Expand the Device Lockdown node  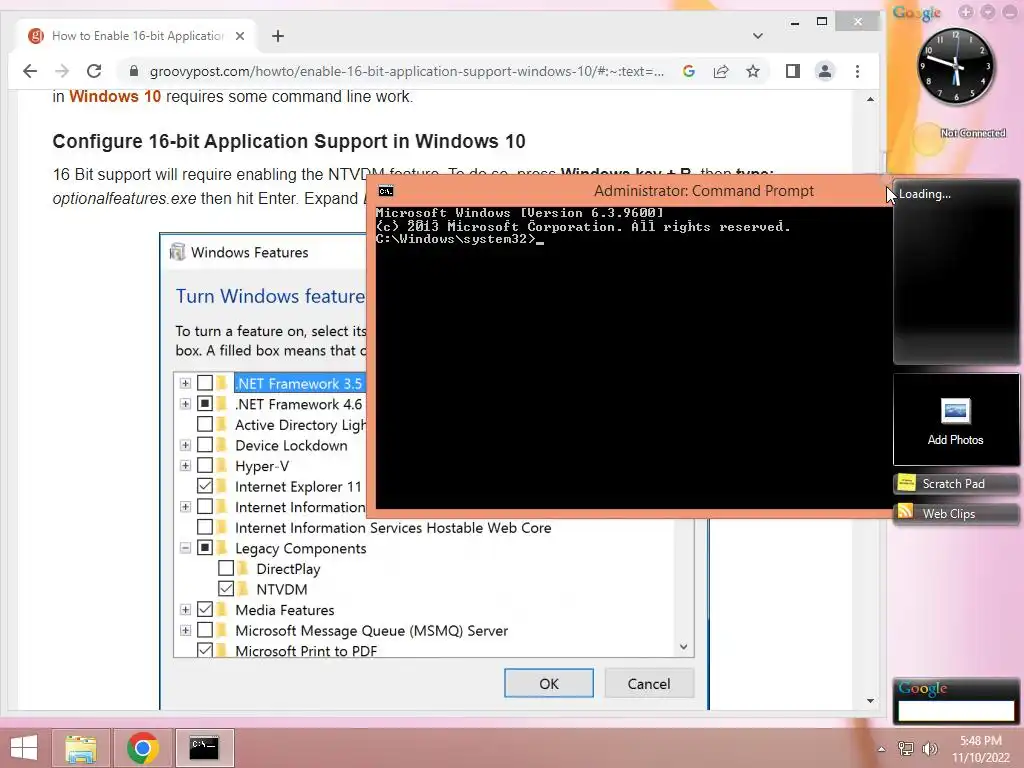click(x=185, y=445)
